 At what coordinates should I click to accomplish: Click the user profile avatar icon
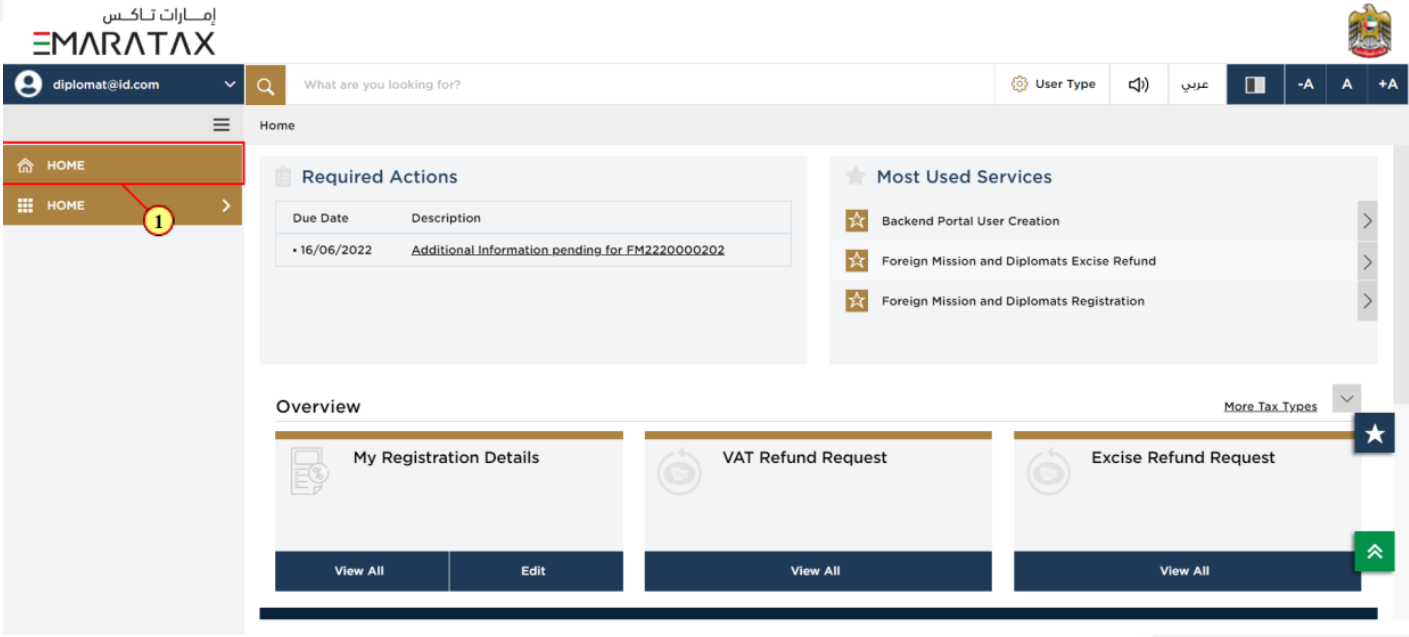pyautogui.click(x=28, y=85)
